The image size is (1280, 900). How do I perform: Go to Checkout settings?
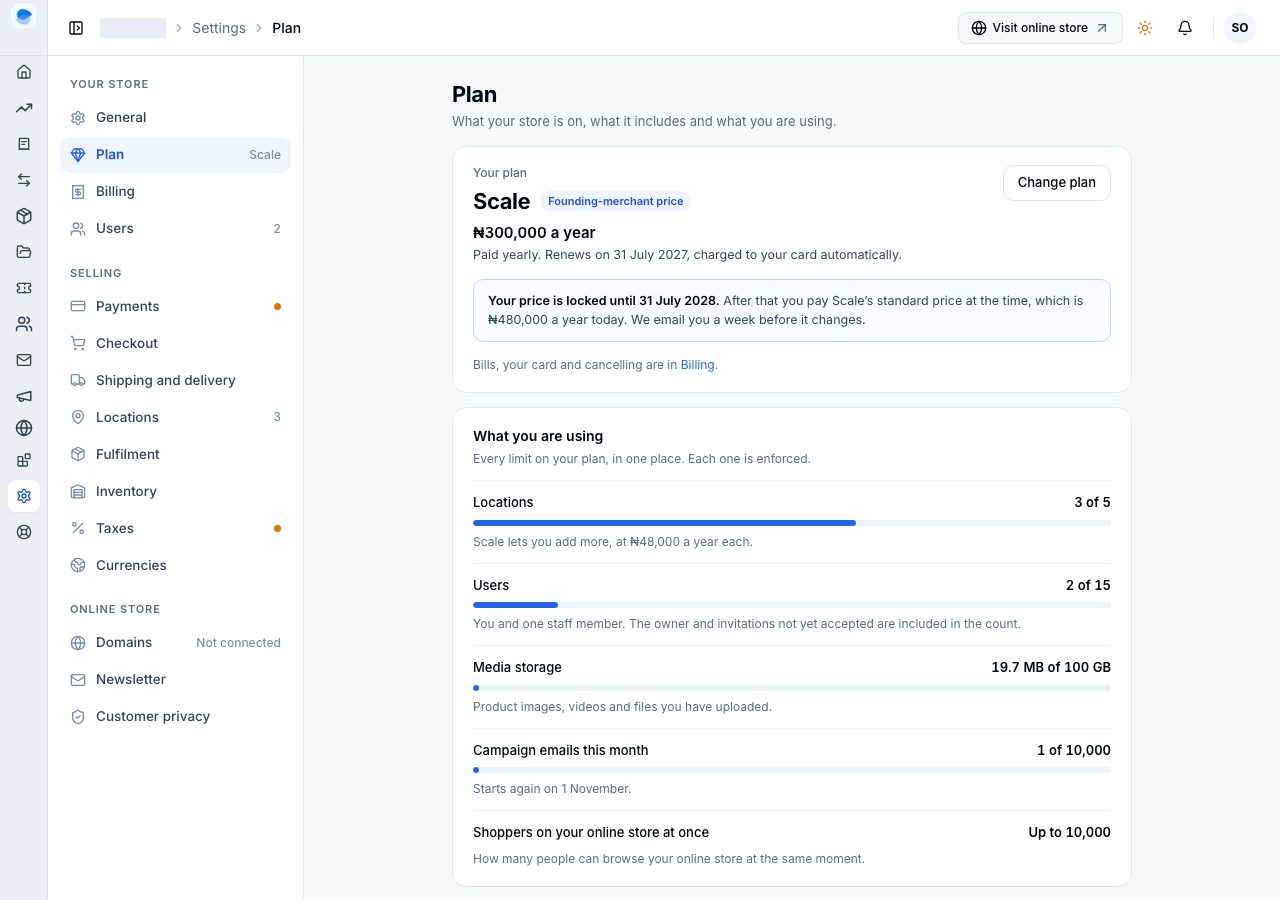pos(175,344)
